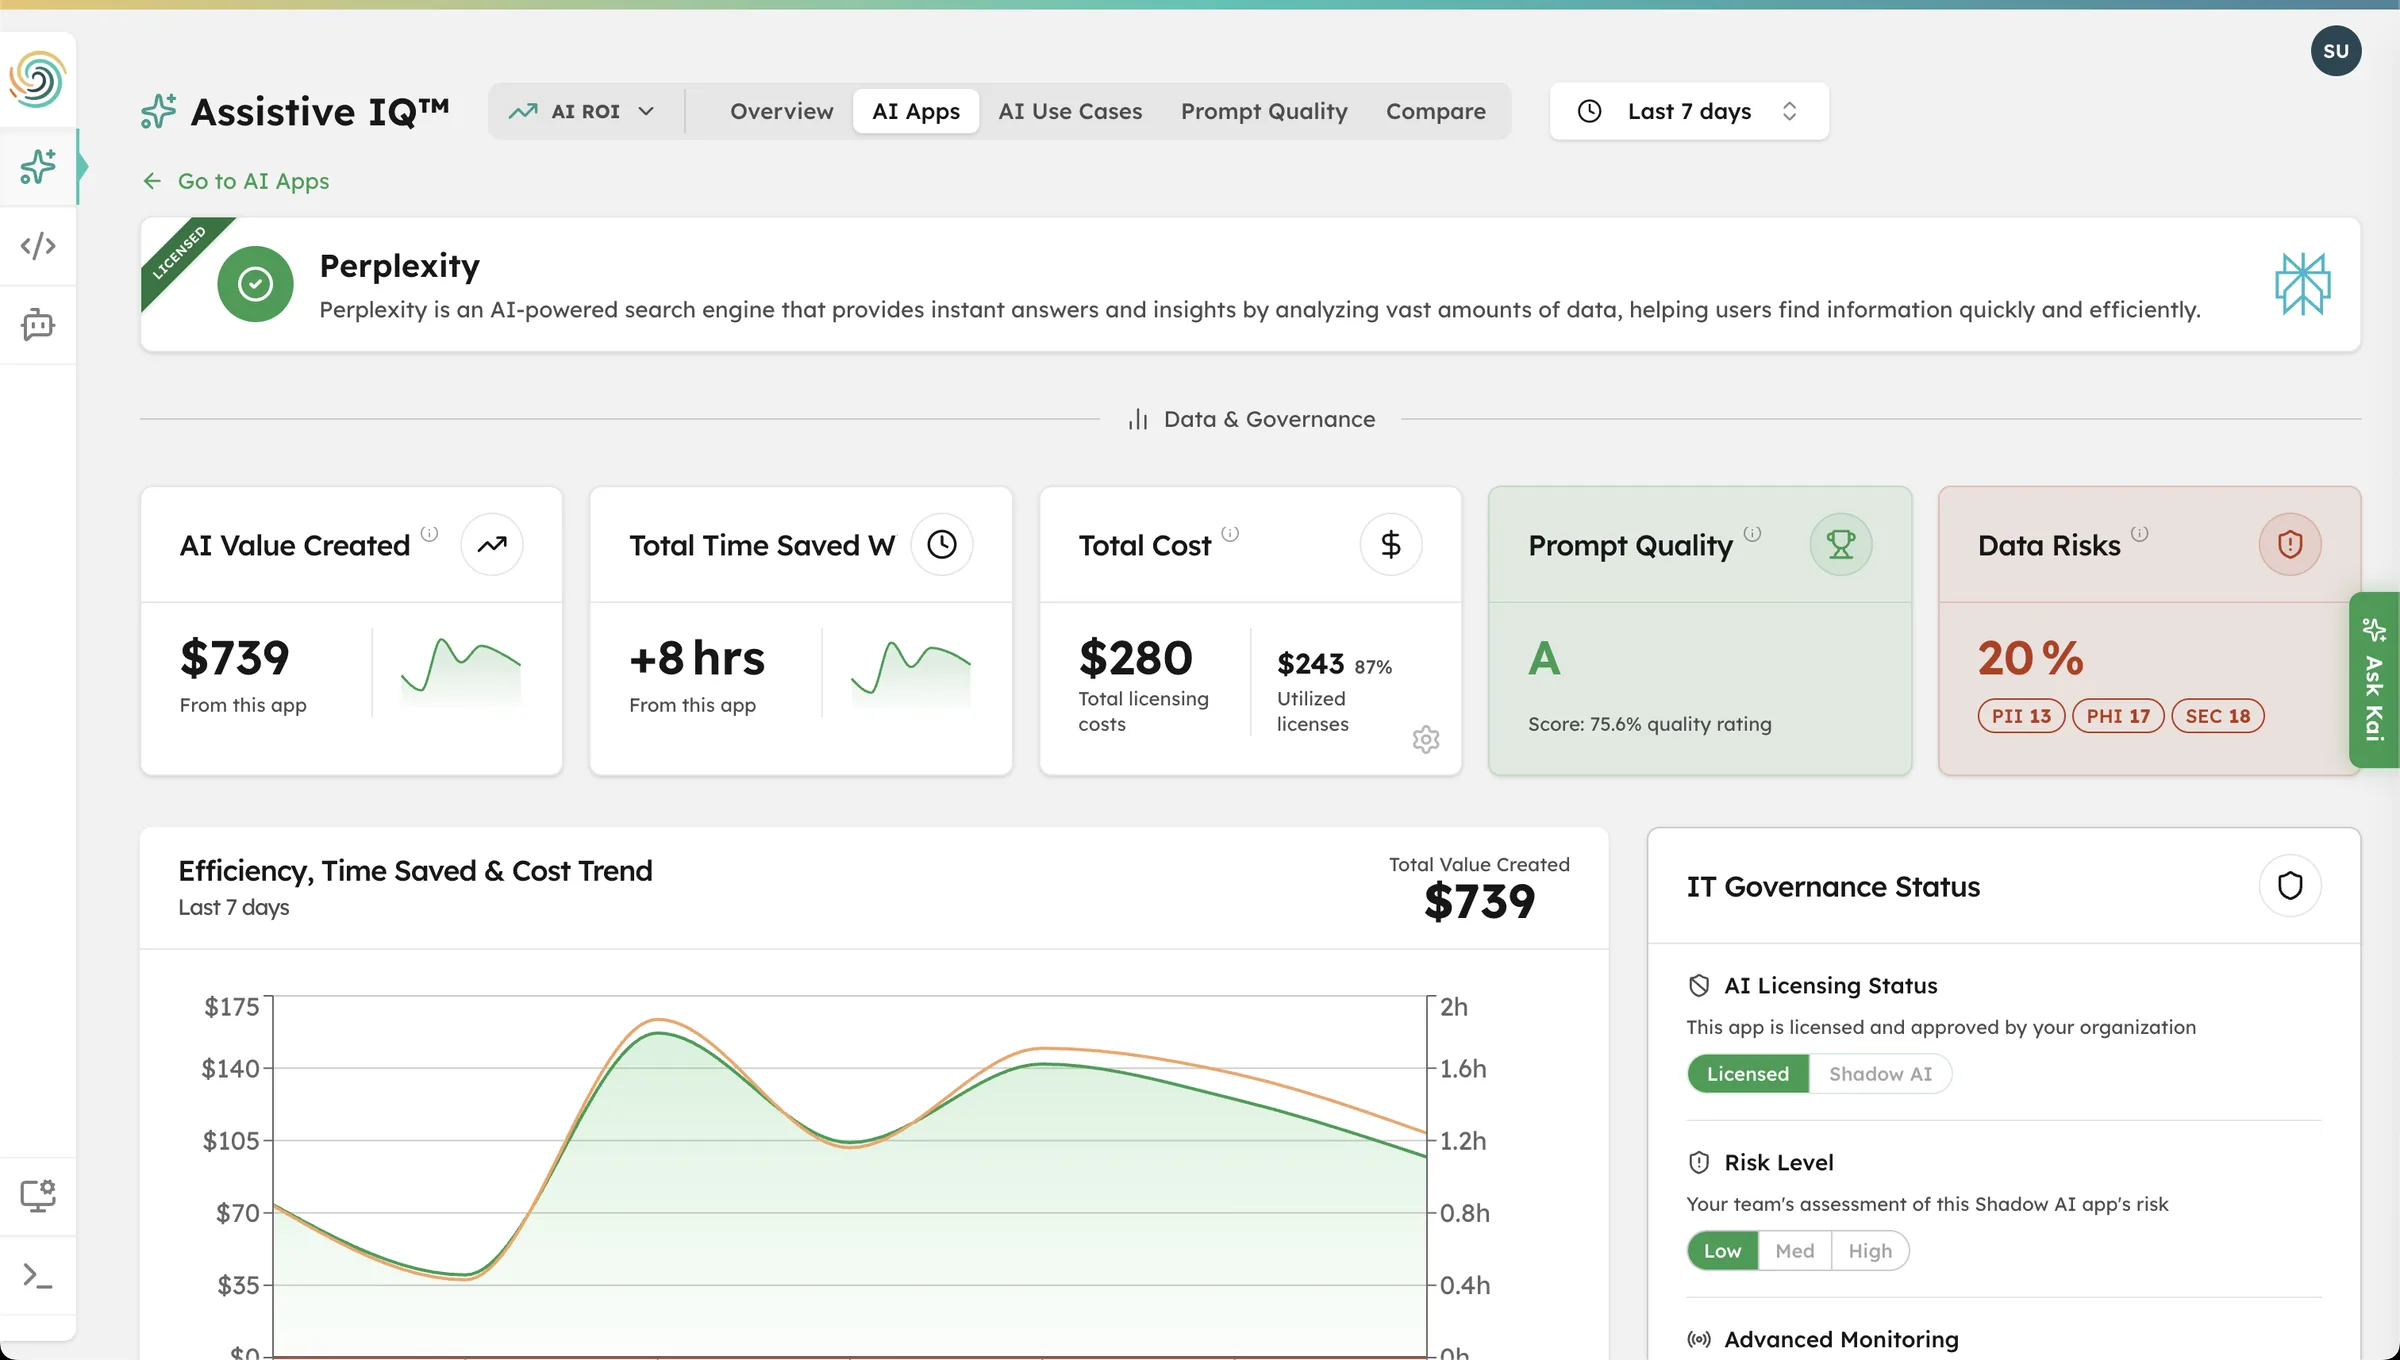Open the Last 7 days range selector
Image resolution: width=2400 pixels, height=1360 pixels.
(1689, 111)
